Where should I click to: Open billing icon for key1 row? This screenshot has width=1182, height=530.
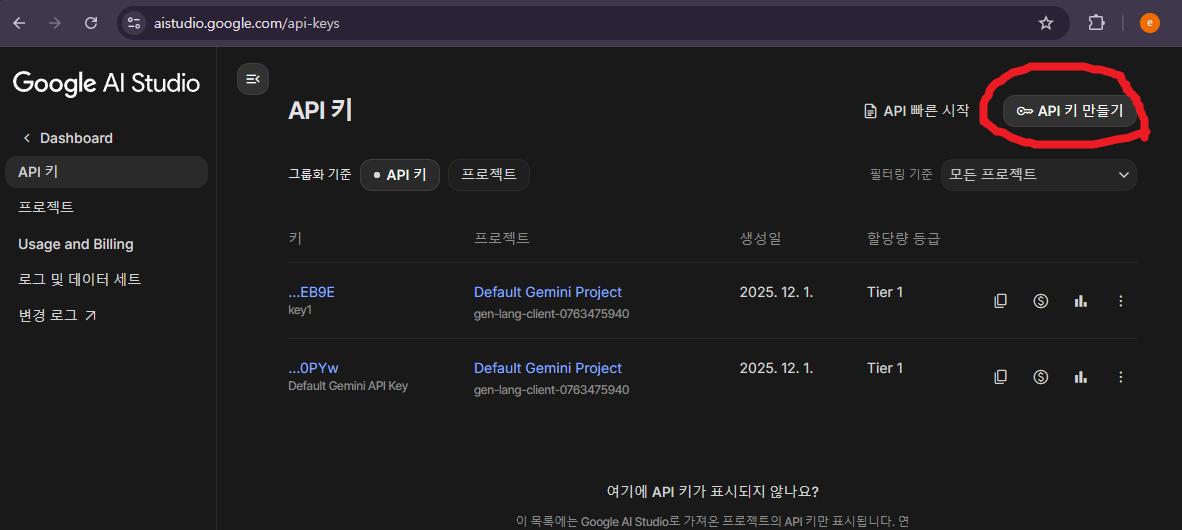click(x=1040, y=301)
